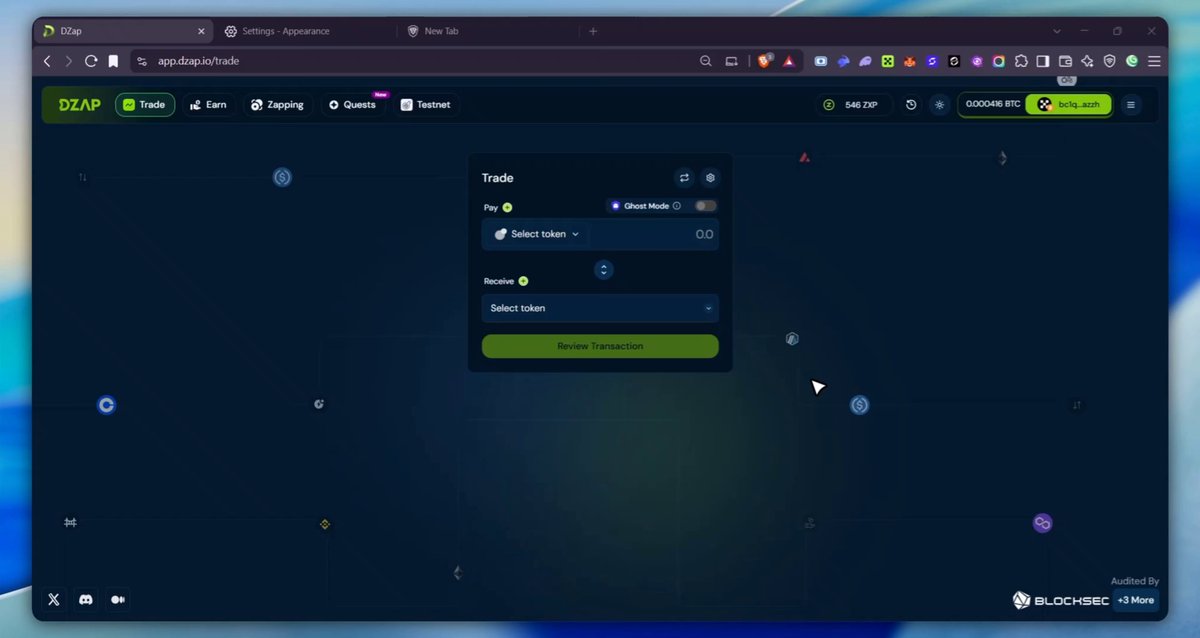1200x638 pixels.
Task: Add a token with the Pay plus icon
Action: pyautogui.click(x=507, y=208)
